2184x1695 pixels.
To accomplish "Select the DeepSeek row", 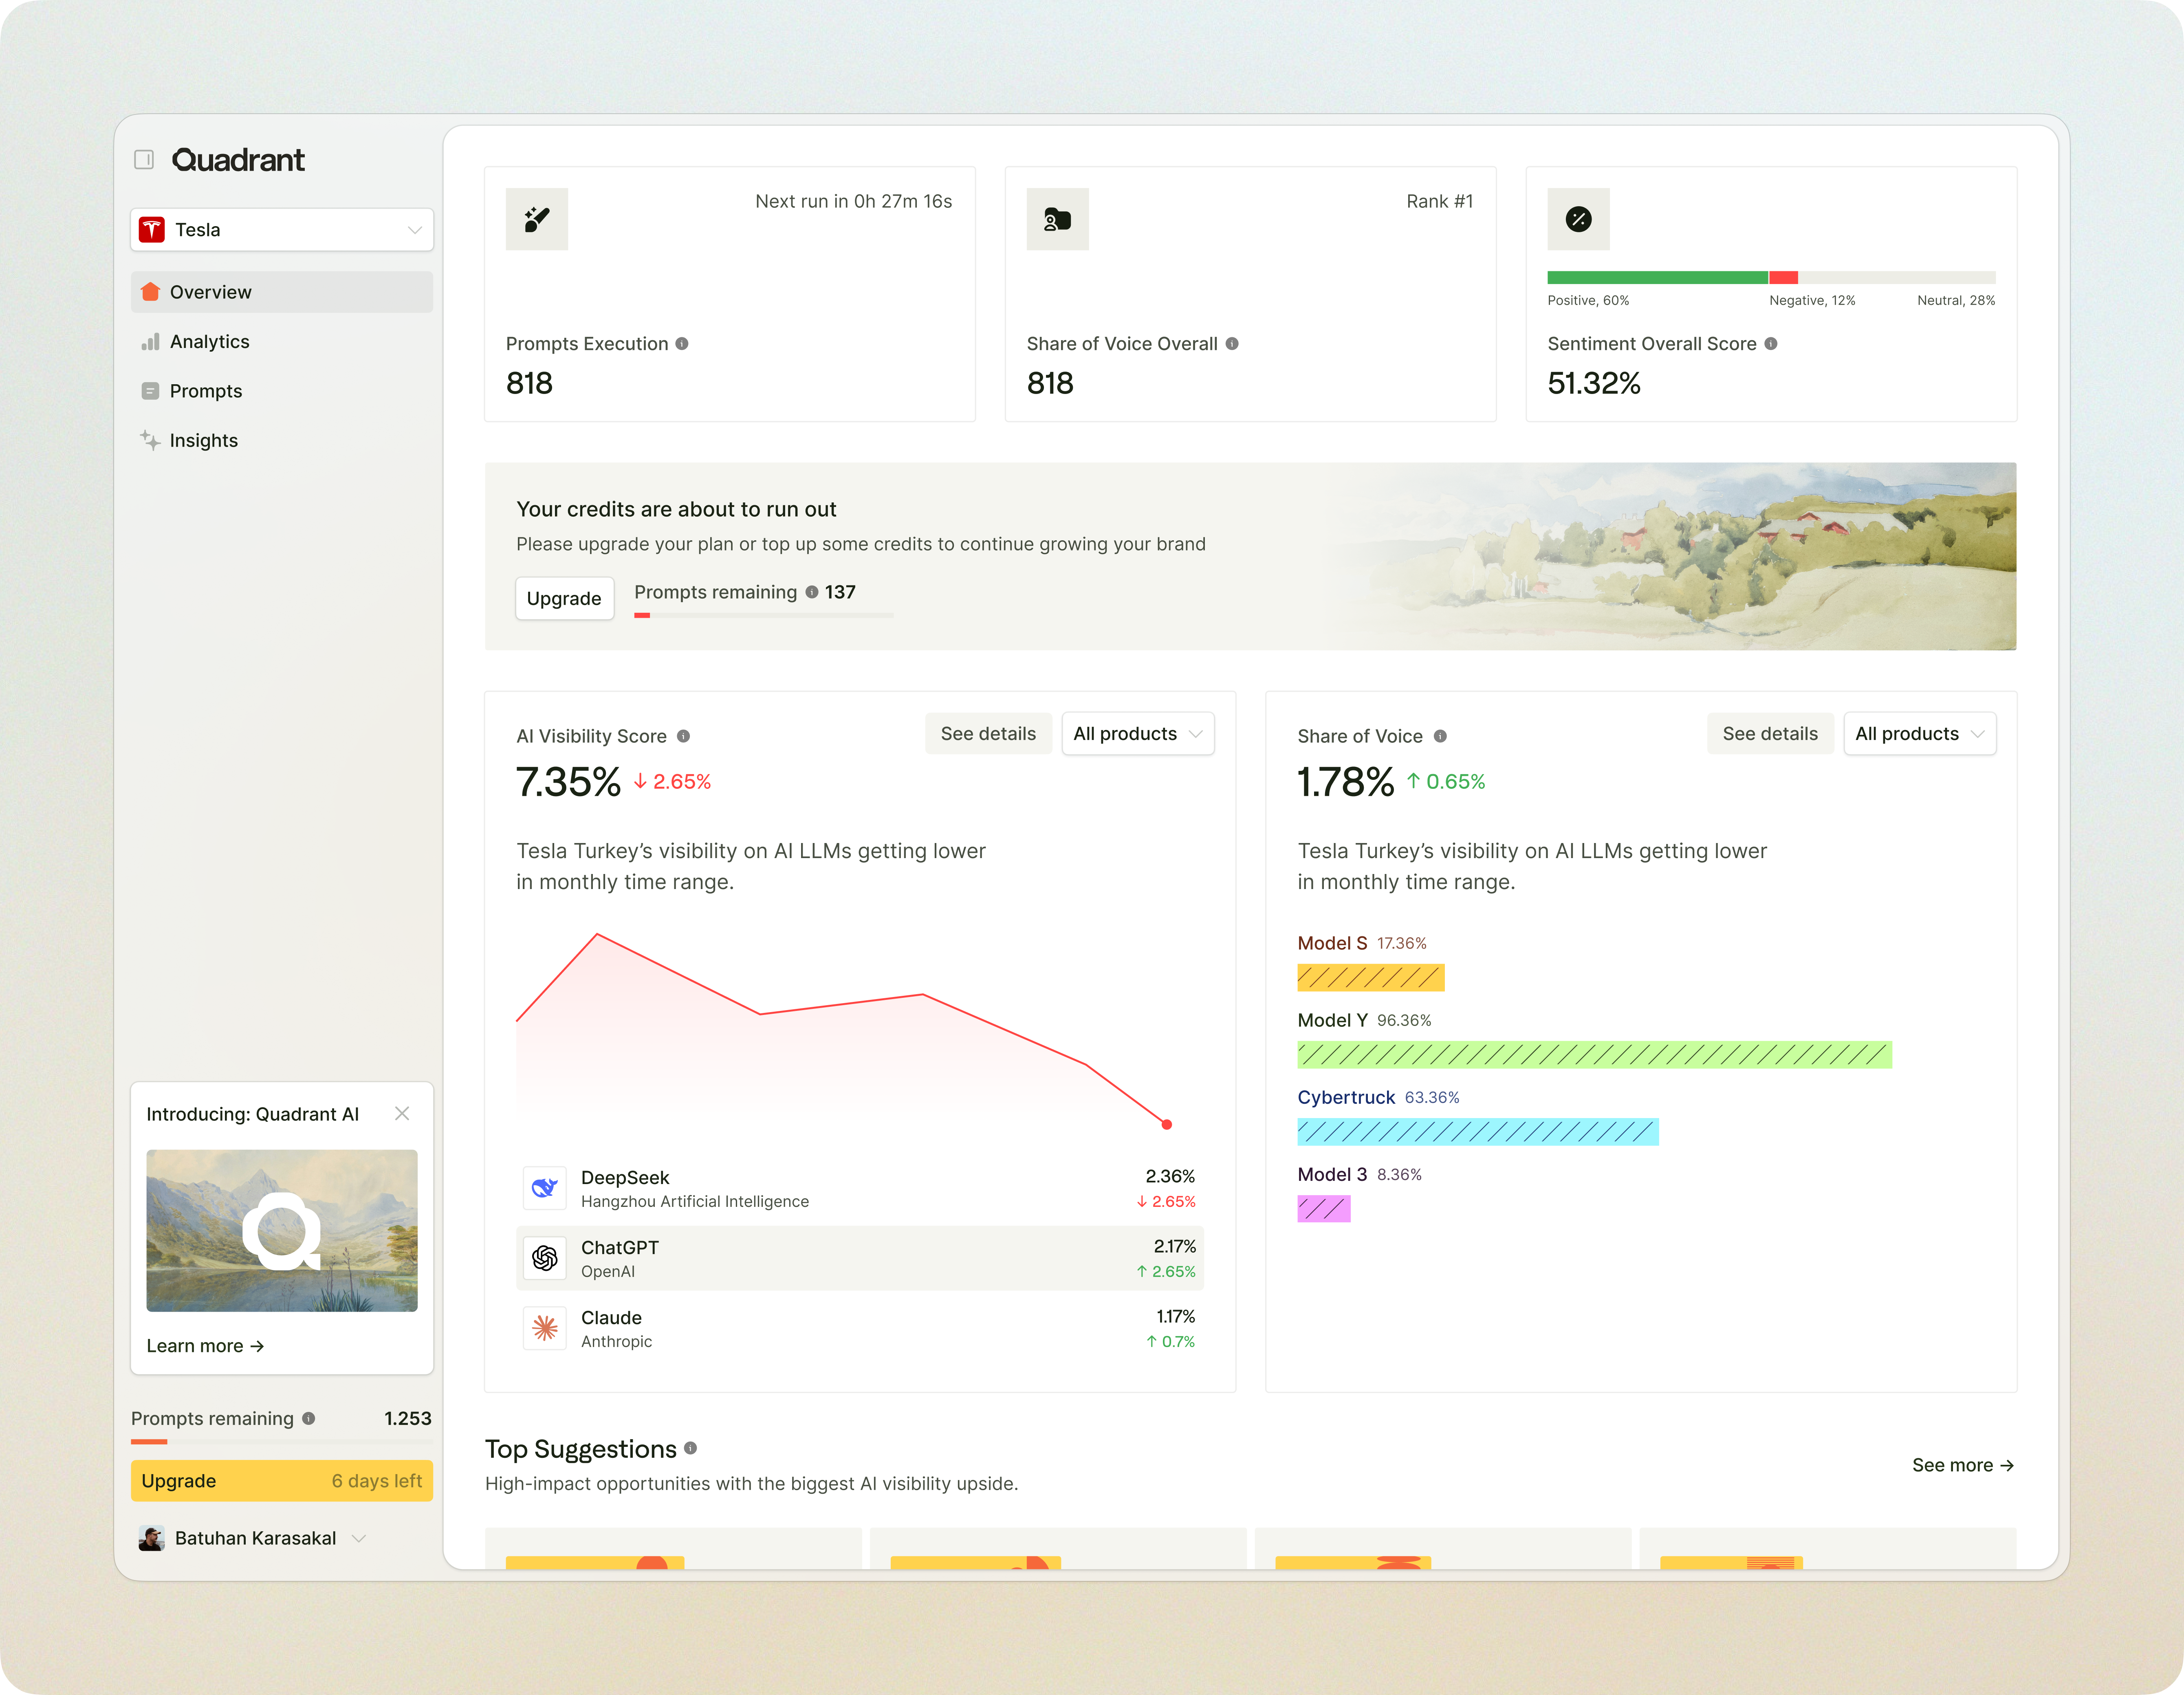I will pyautogui.click(x=860, y=1188).
